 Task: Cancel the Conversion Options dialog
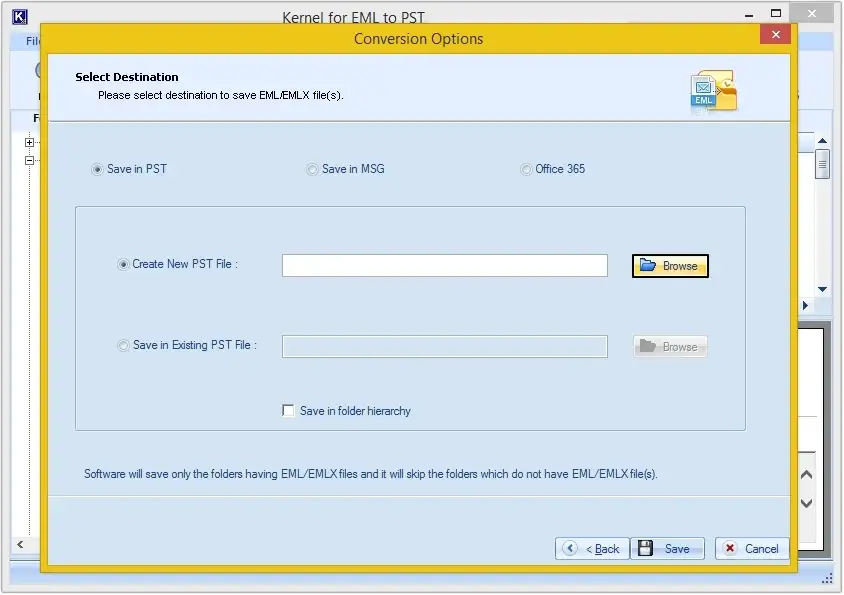pyautogui.click(x=752, y=549)
